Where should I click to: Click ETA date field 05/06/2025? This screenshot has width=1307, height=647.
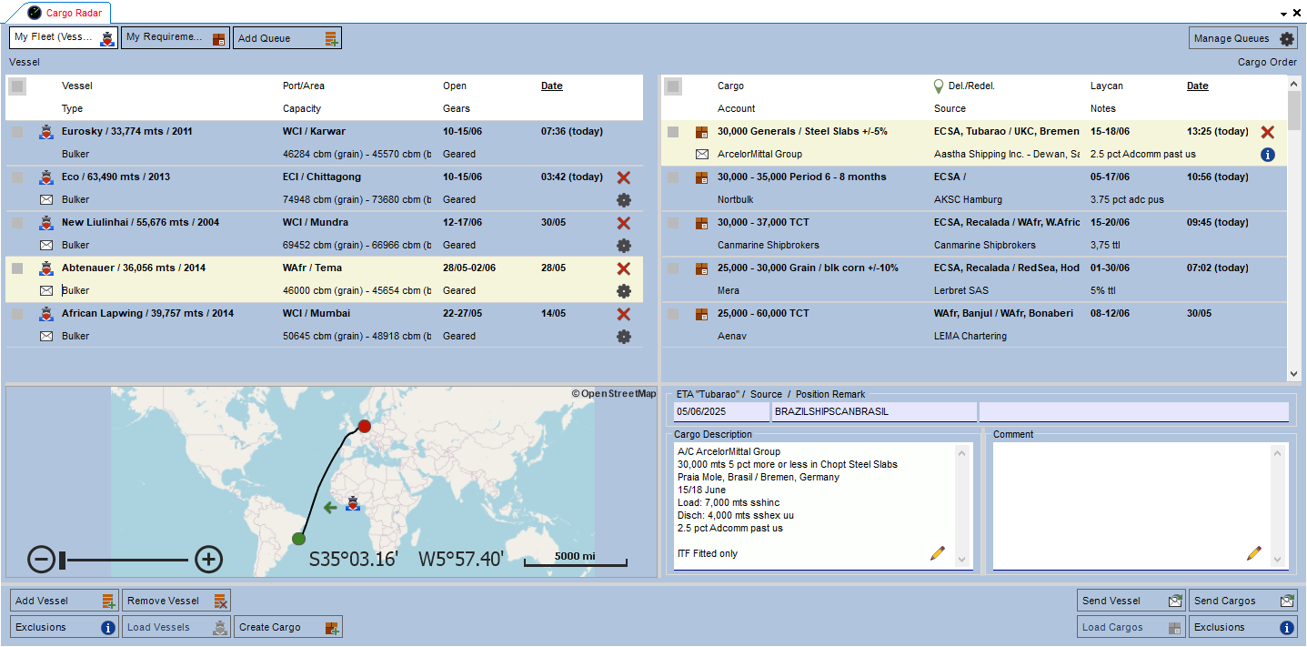[722, 411]
